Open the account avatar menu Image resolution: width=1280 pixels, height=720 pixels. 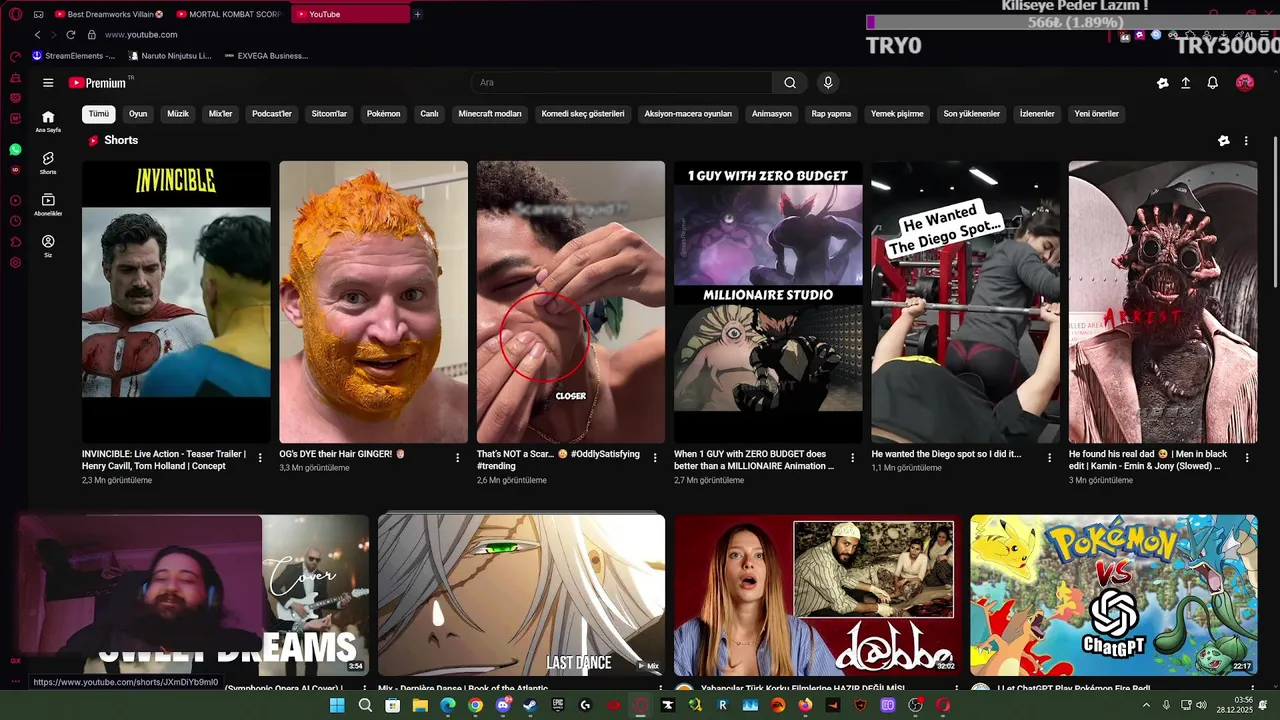(1245, 83)
